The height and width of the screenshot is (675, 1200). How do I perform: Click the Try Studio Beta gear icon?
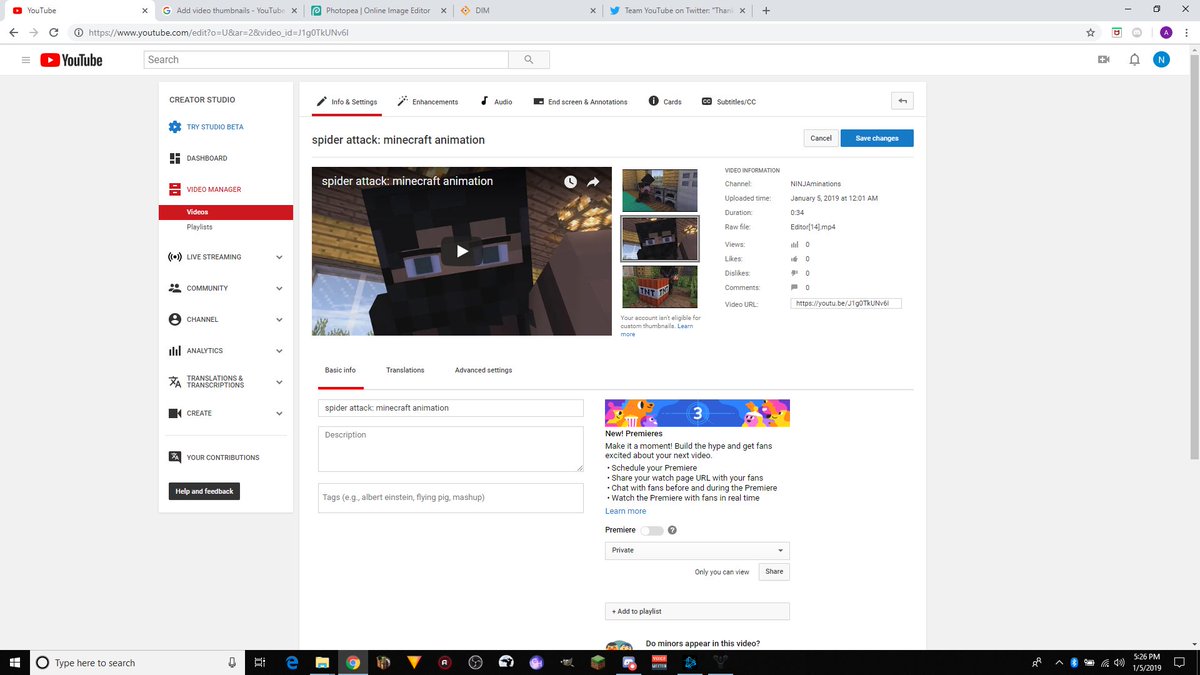tap(175, 127)
